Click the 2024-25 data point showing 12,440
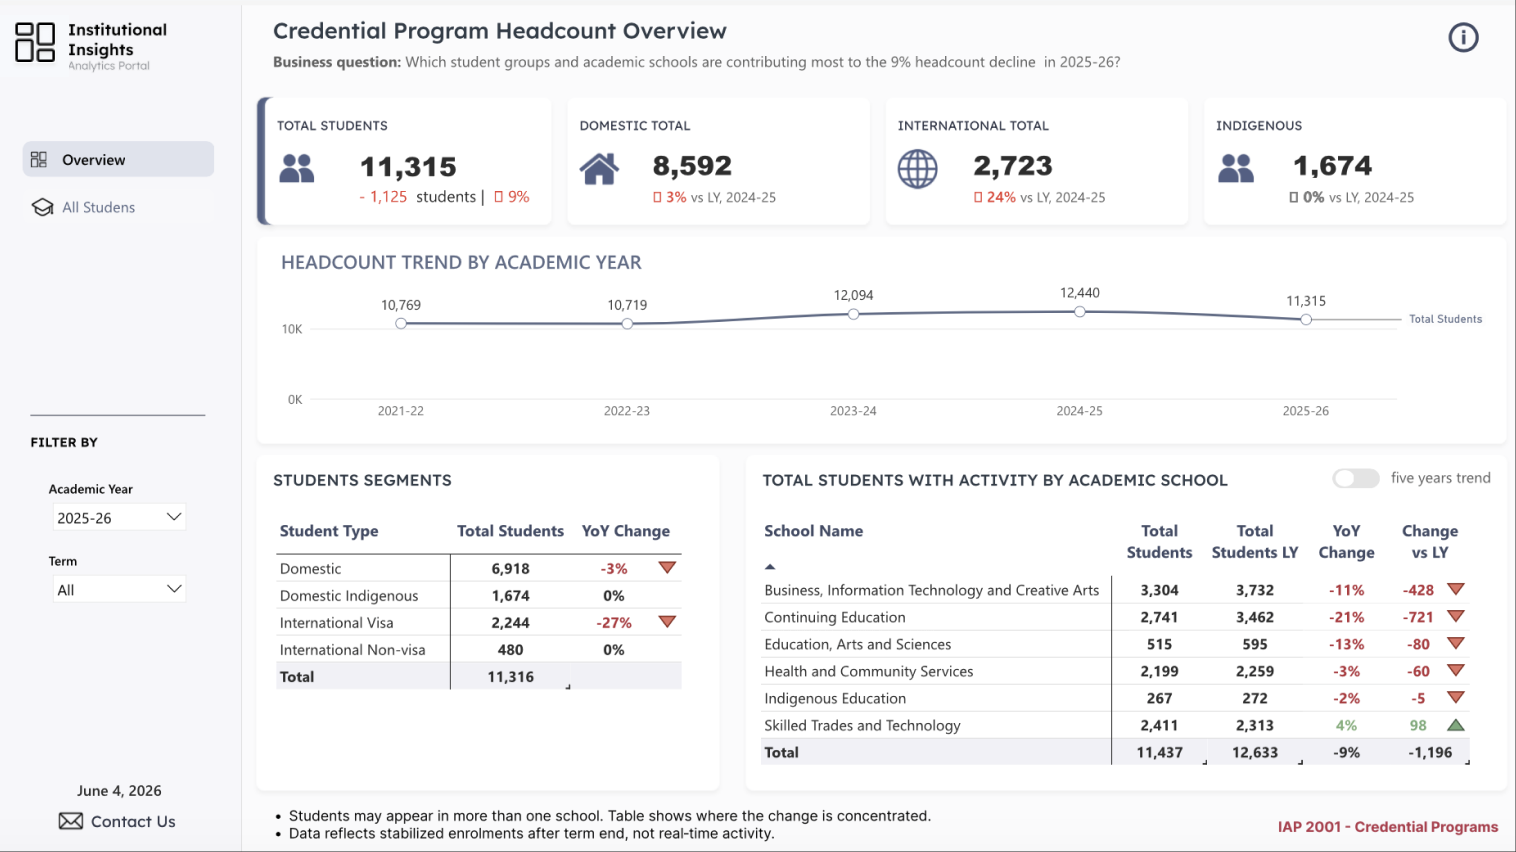Image resolution: width=1516 pixels, height=852 pixels. pos(1080,312)
